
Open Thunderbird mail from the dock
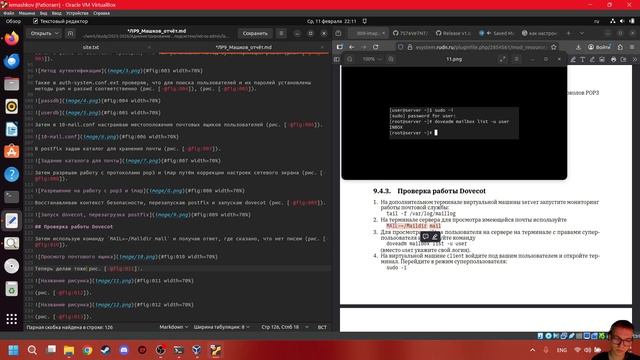coord(11,61)
